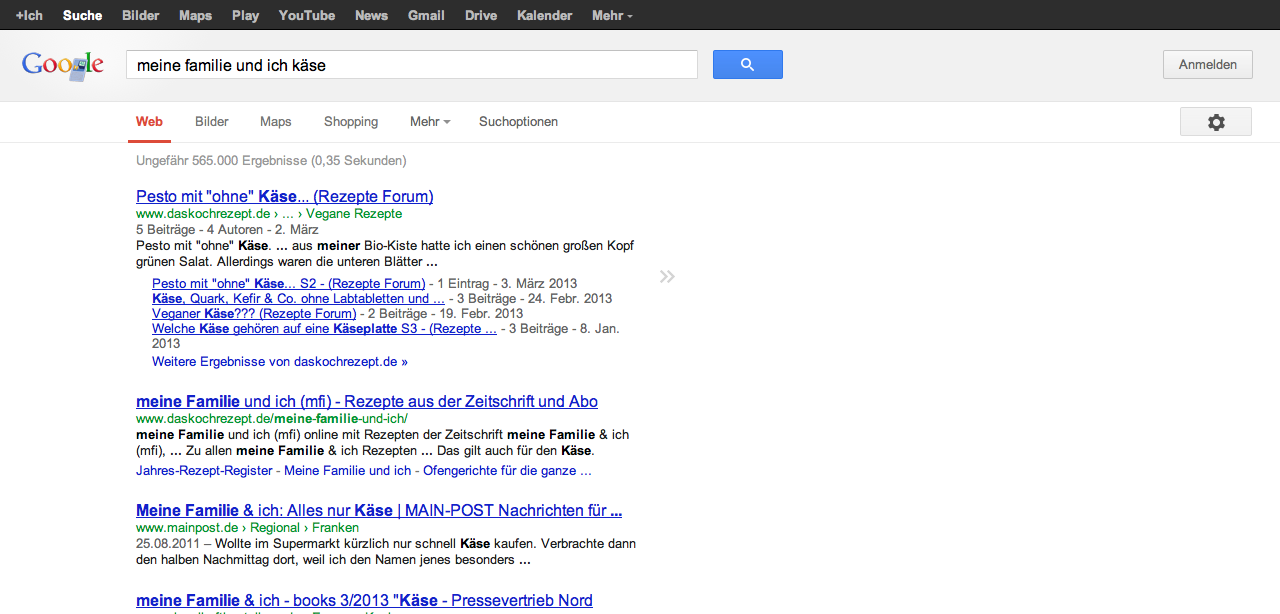Open Gmail from the top navigation bar
Screen dimensions: 1280x614
(426, 16)
